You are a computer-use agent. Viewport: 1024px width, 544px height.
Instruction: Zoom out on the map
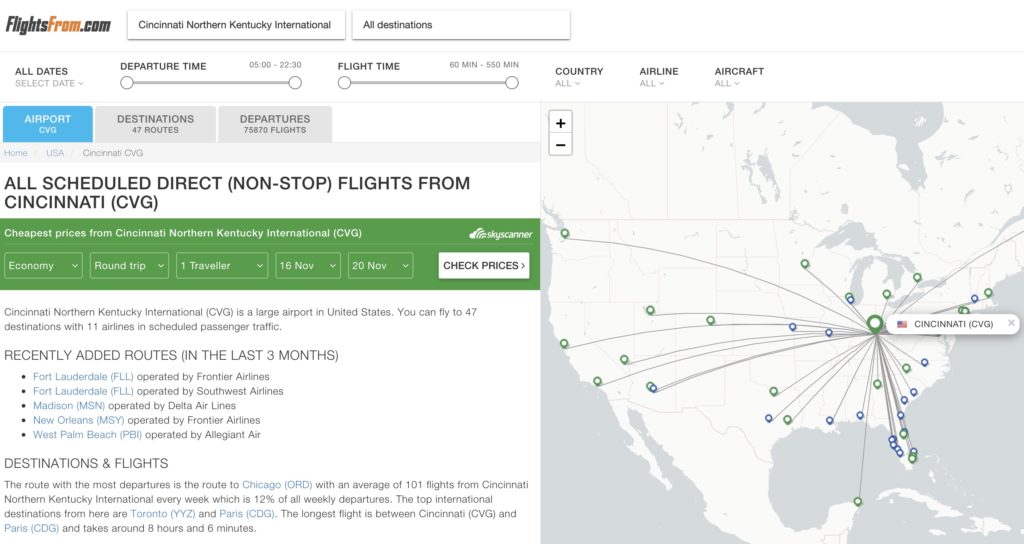tap(560, 145)
